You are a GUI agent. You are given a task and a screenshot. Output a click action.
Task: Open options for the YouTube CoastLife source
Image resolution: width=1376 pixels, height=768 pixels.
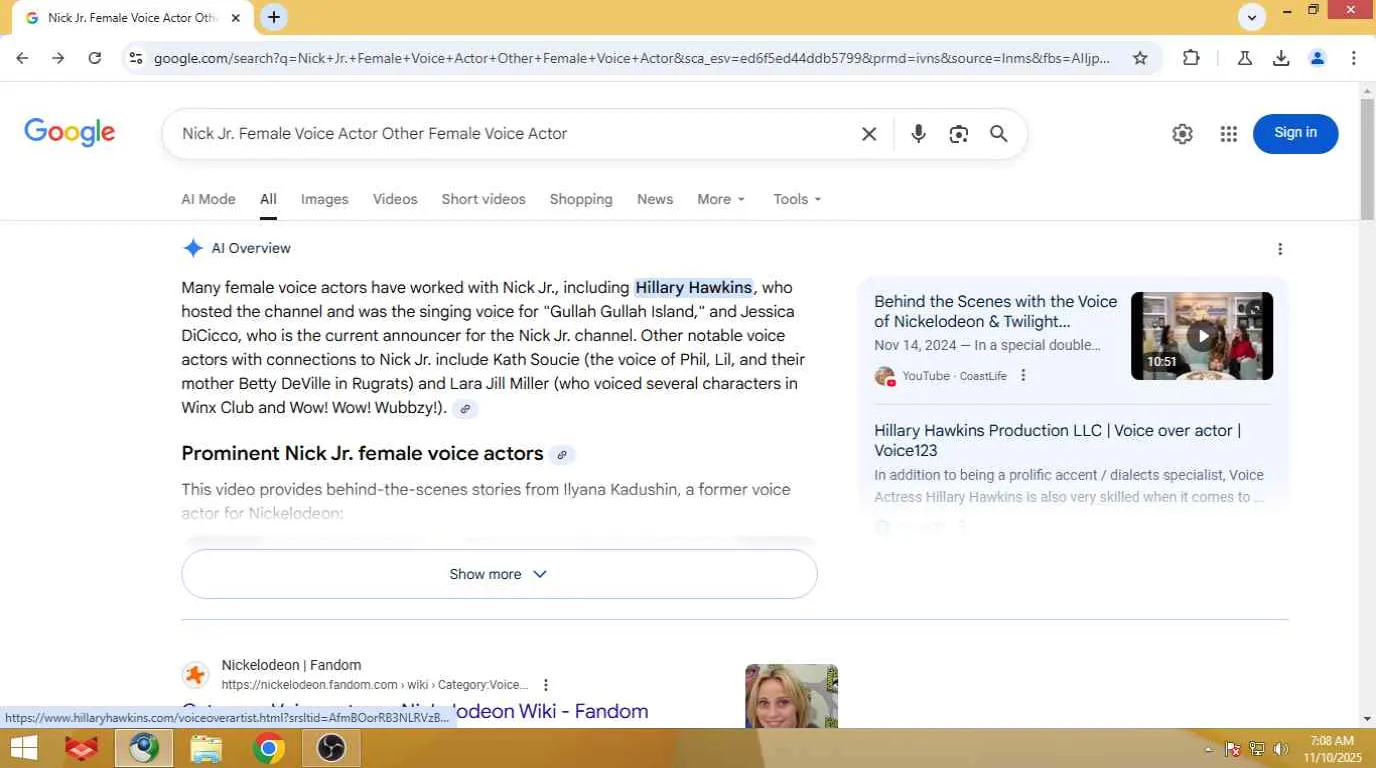pyautogui.click(x=1023, y=376)
